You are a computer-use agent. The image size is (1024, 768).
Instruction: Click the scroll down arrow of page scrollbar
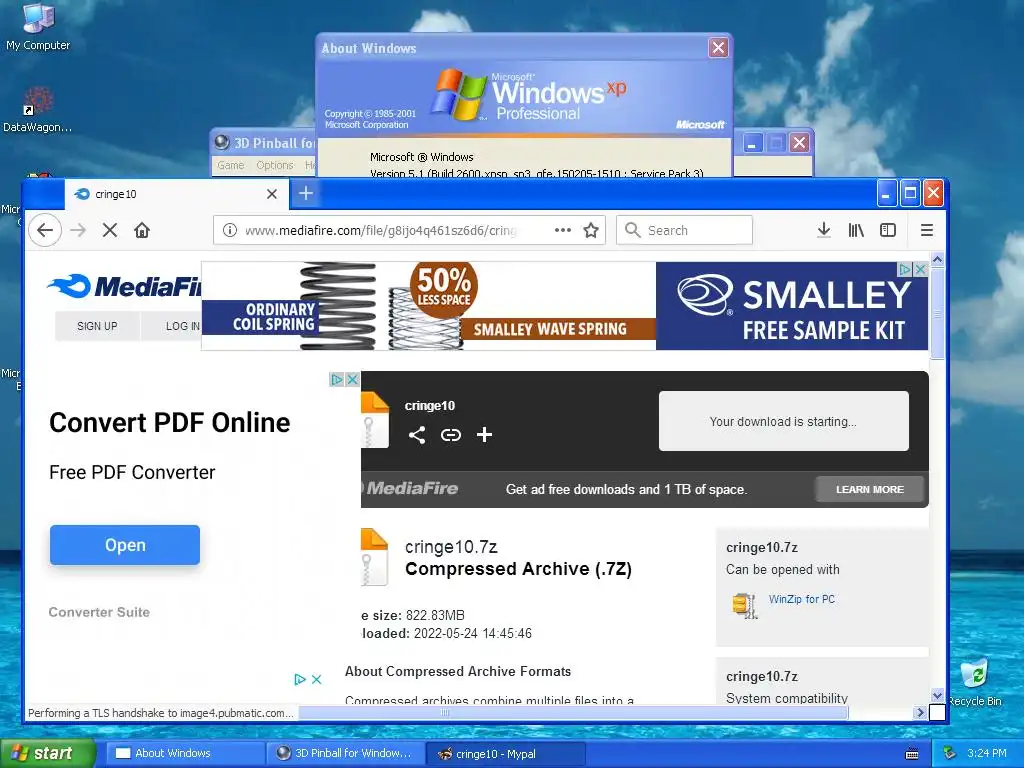[937, 696]
